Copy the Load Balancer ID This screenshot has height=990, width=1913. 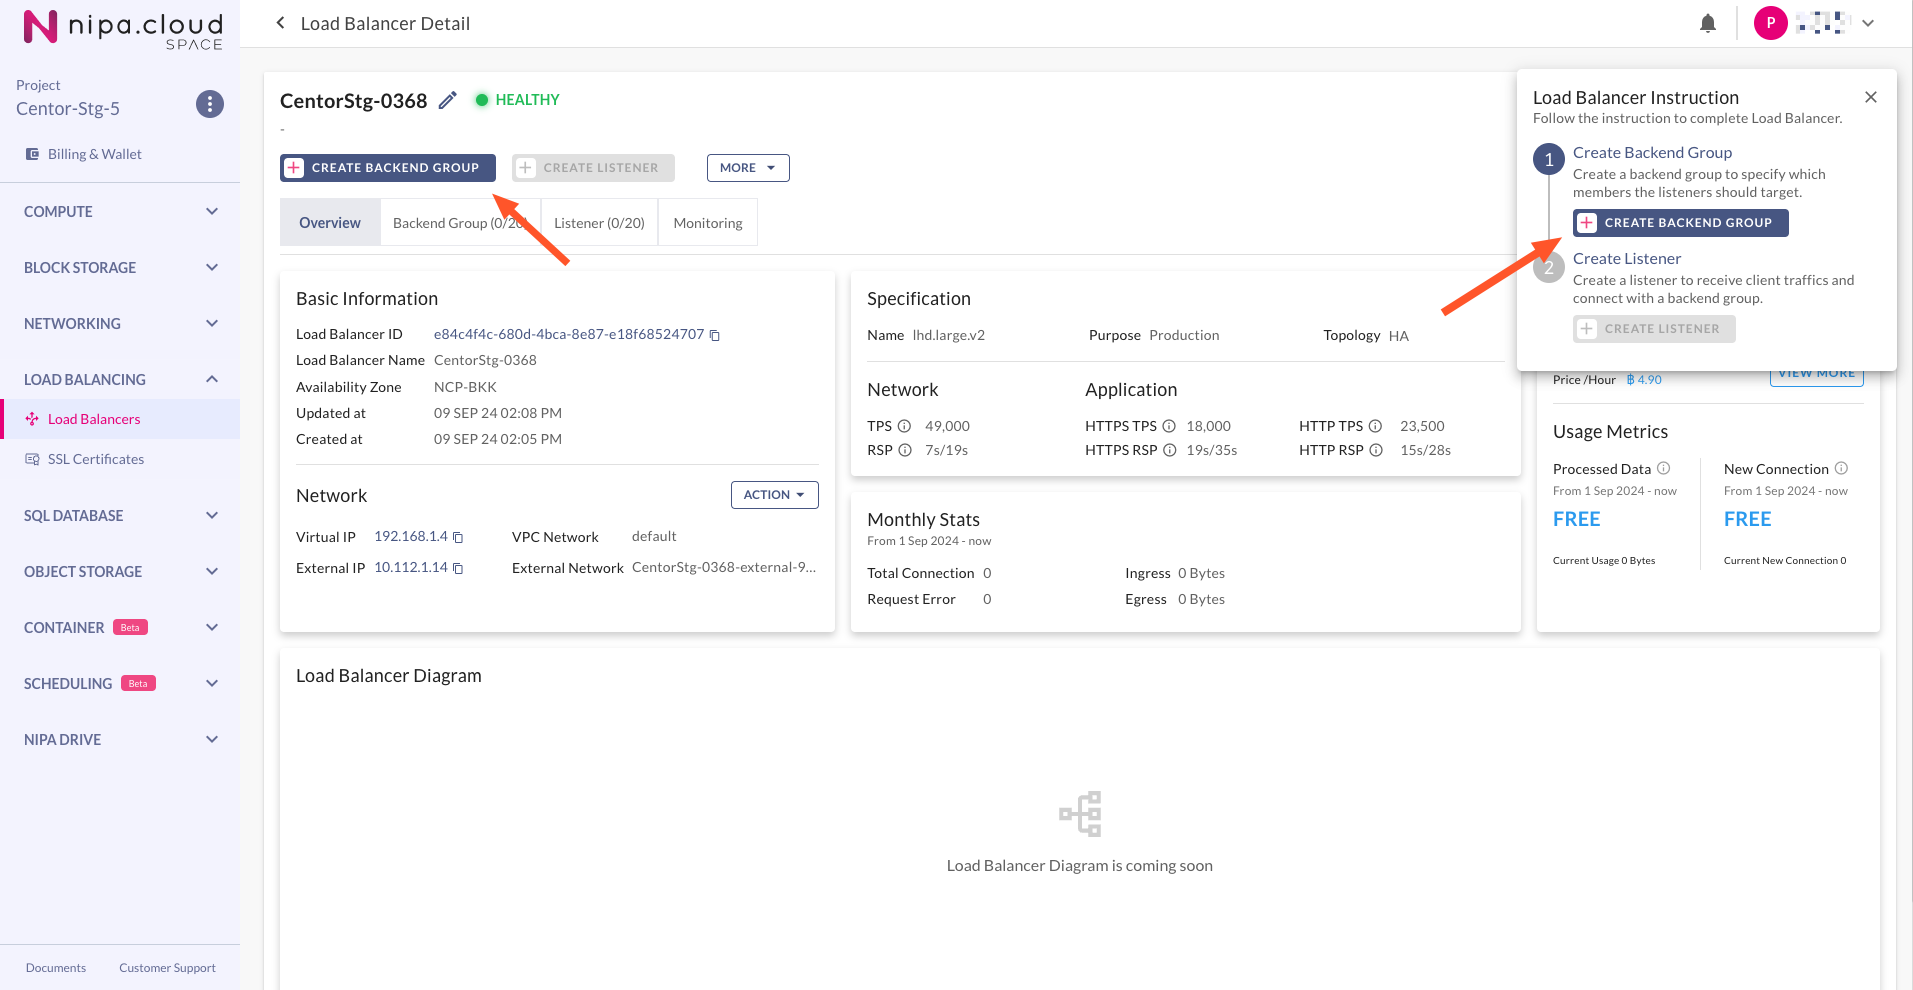(715, 335)
